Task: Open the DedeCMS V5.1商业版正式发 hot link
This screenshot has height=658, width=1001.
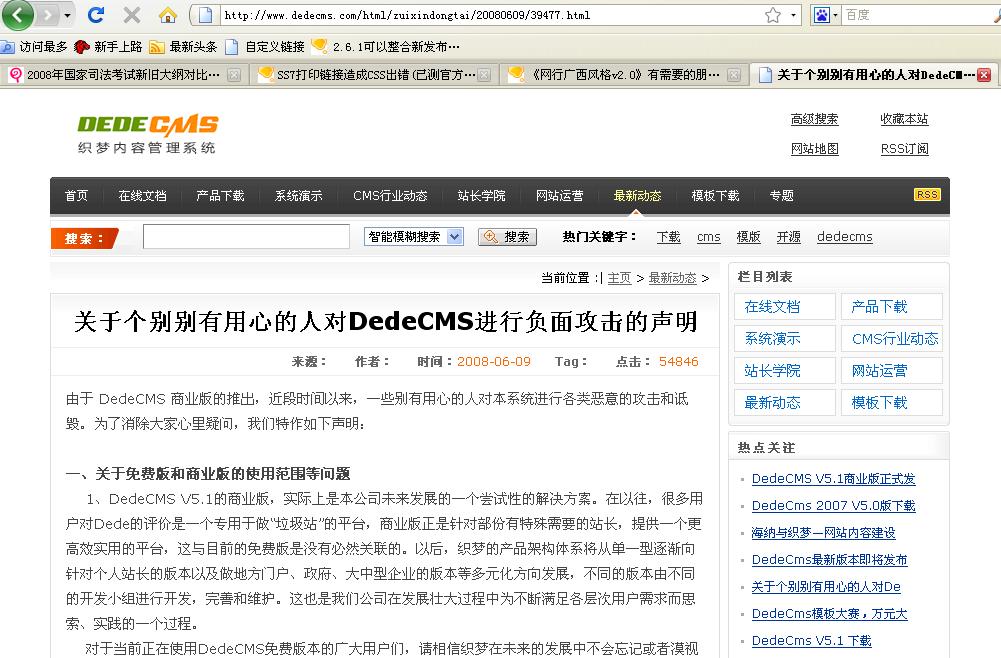Action: (x=833, y=479)
